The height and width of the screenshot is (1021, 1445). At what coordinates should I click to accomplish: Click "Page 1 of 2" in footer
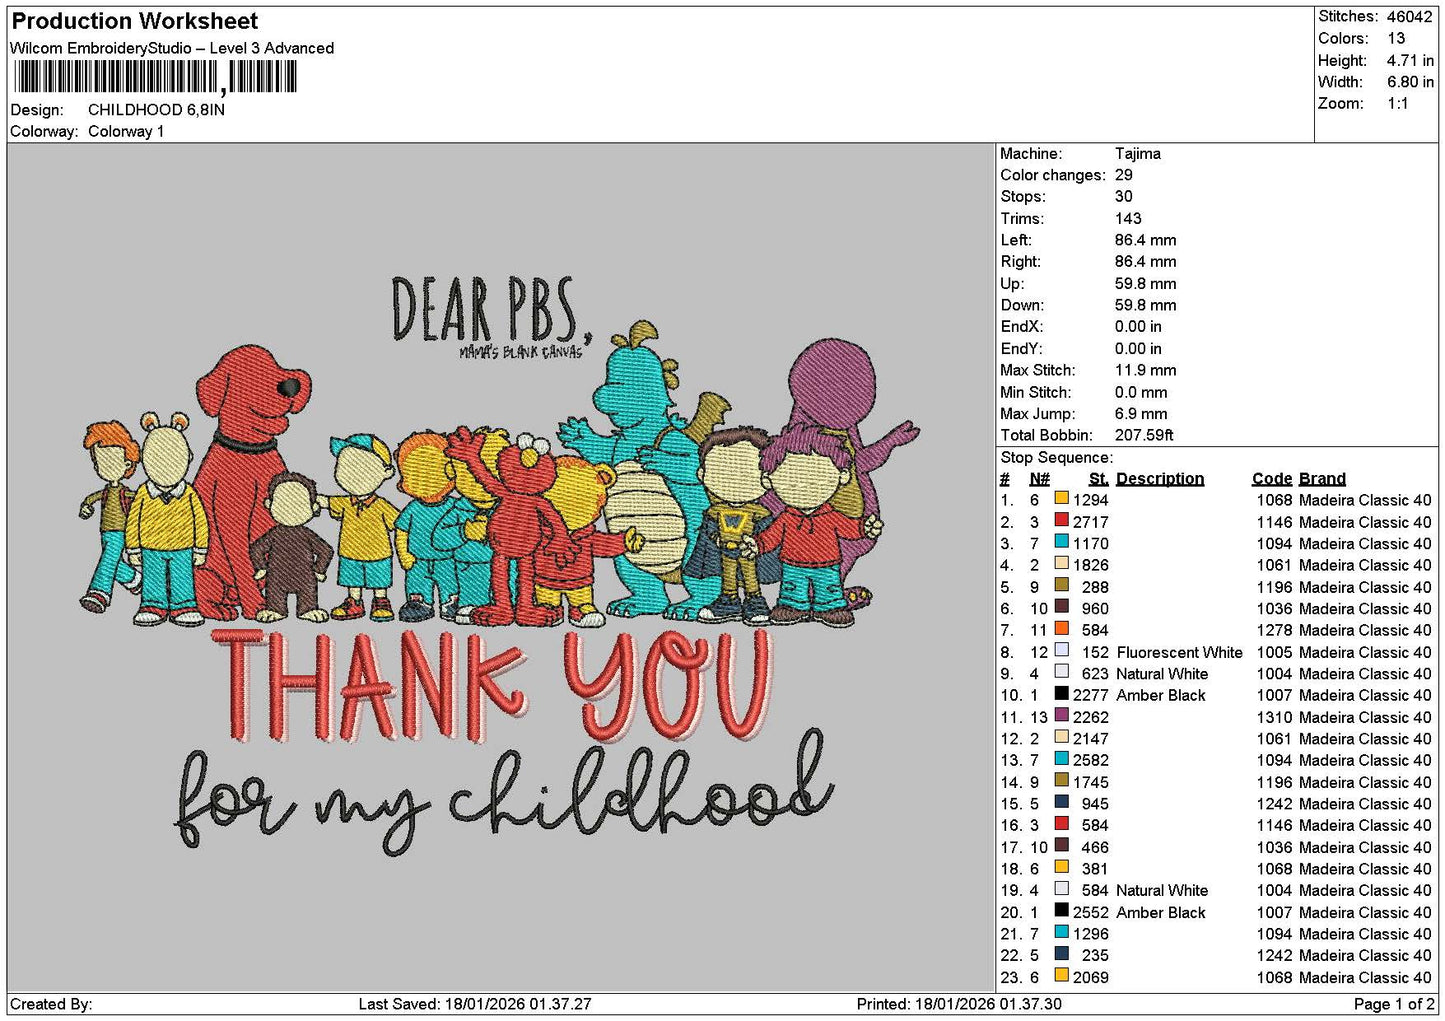[1393, 1004]
